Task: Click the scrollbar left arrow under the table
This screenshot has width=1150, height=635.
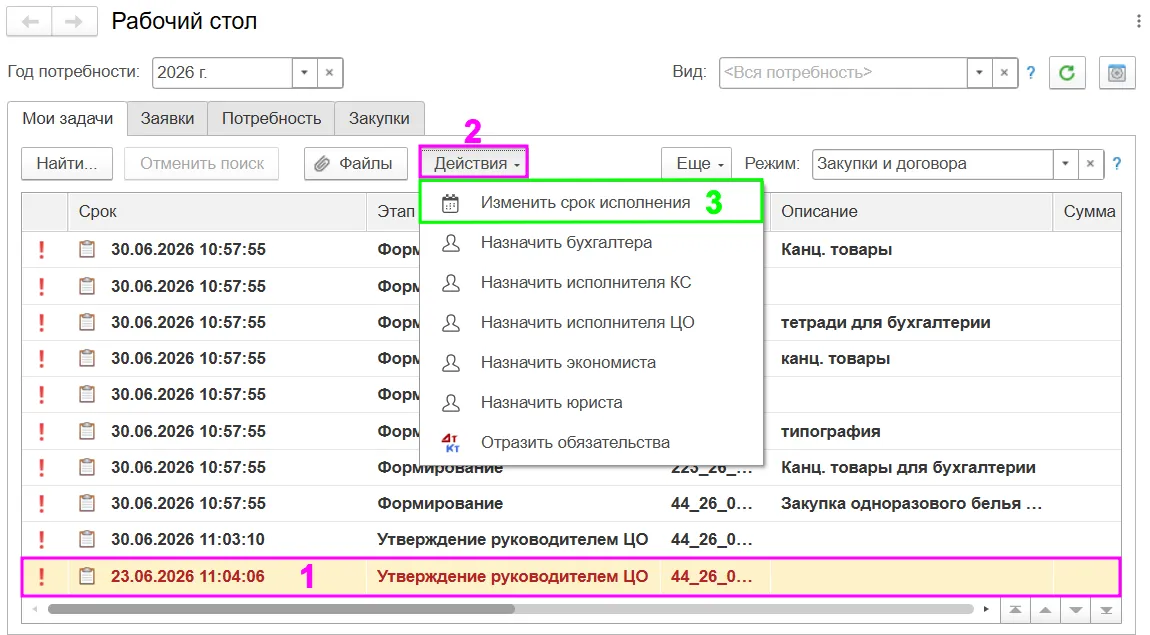Action: pos(34,609)
